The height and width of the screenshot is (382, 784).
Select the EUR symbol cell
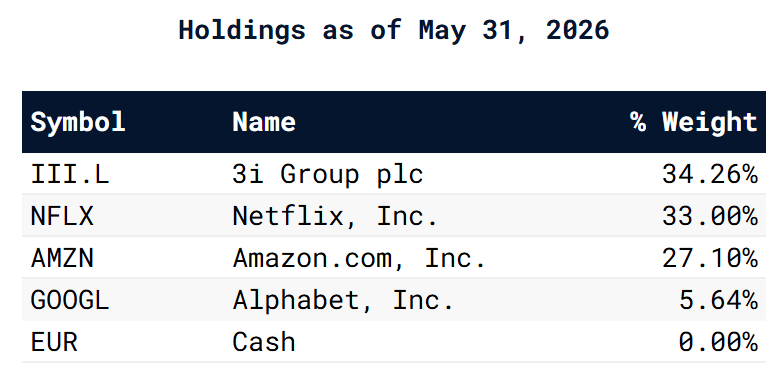click(x=54, y=342)
